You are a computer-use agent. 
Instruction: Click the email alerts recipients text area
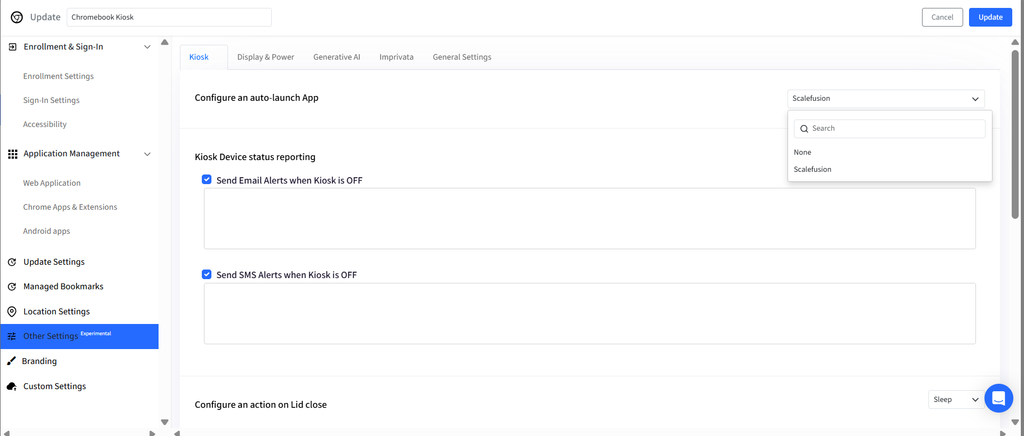pyautogui.click(x=590, y=219)
